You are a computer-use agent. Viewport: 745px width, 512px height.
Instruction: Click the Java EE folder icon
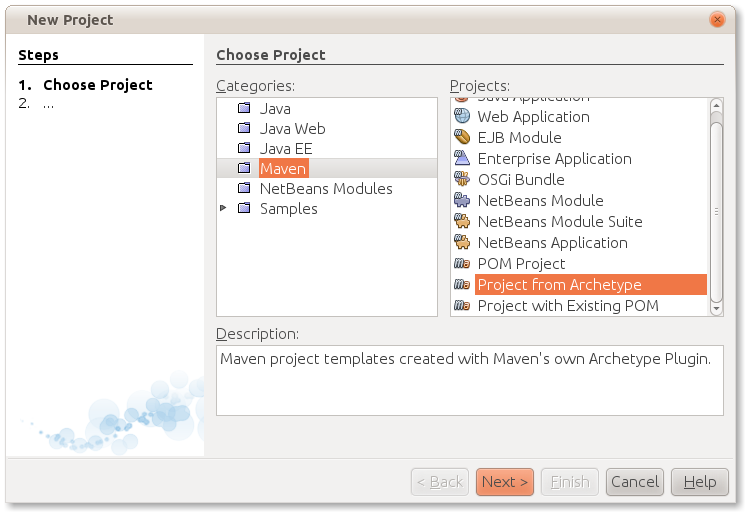[244, 148]
